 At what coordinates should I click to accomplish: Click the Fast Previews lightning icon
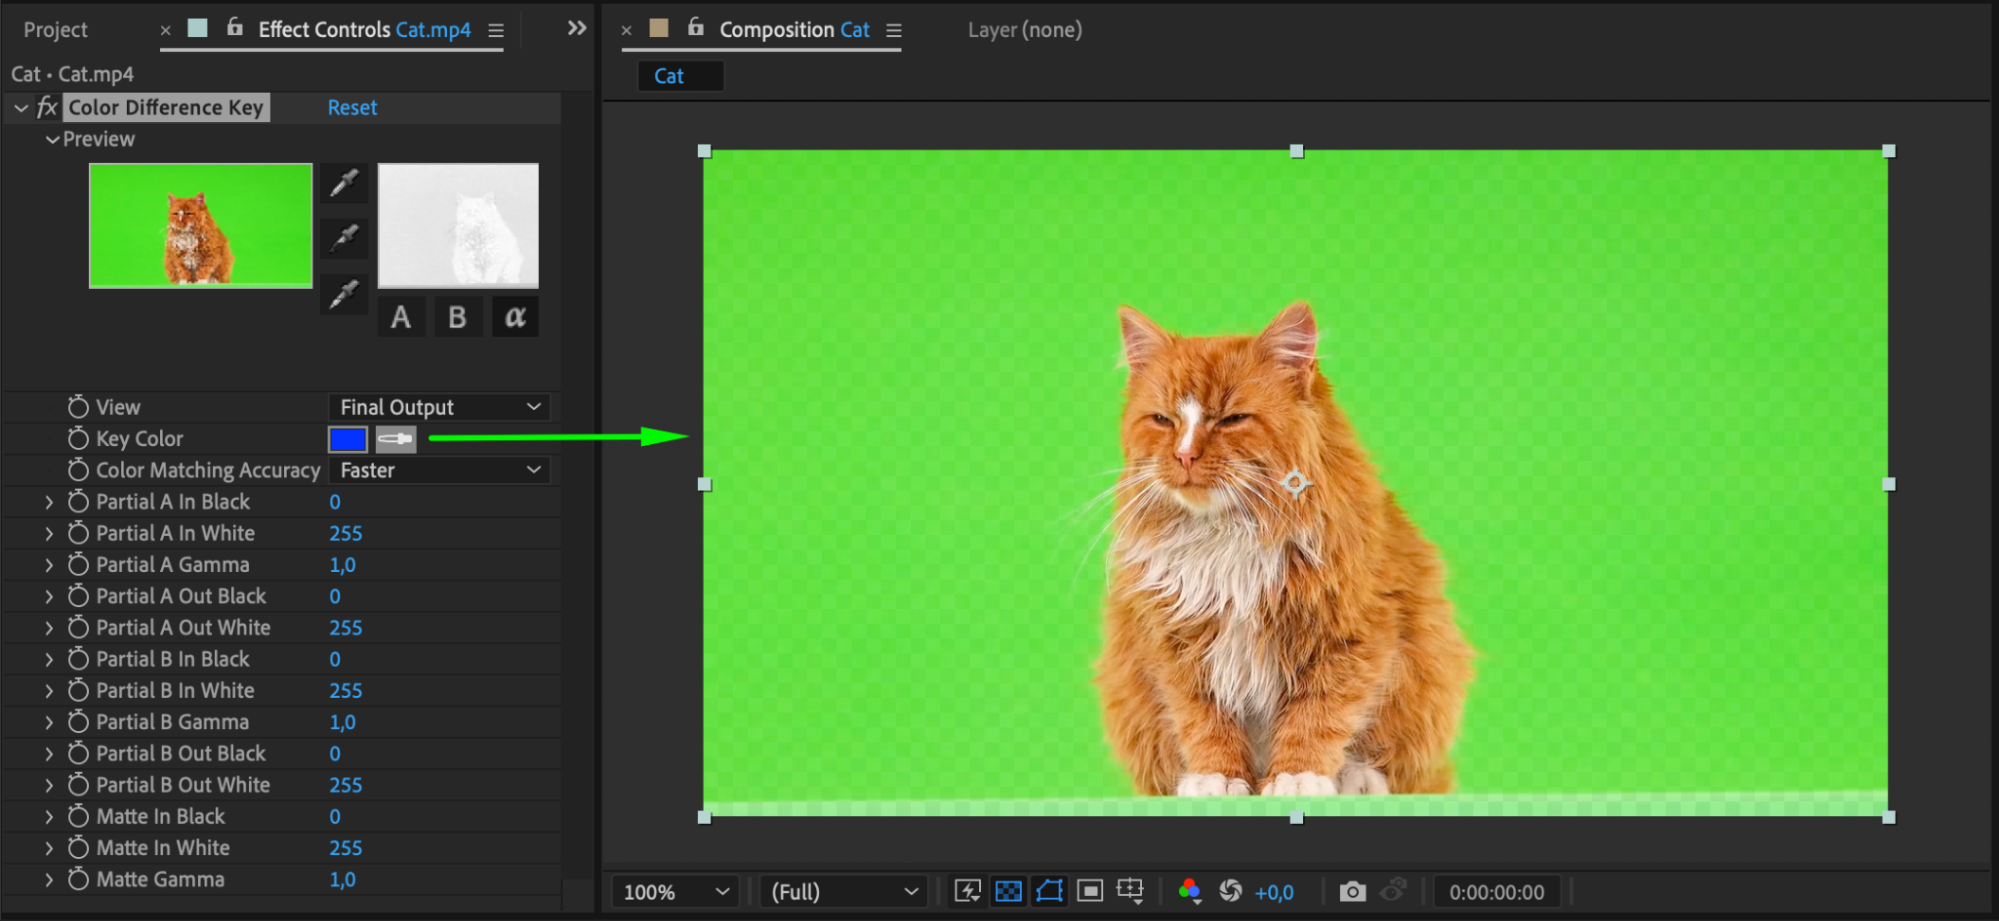pos(967,891)
